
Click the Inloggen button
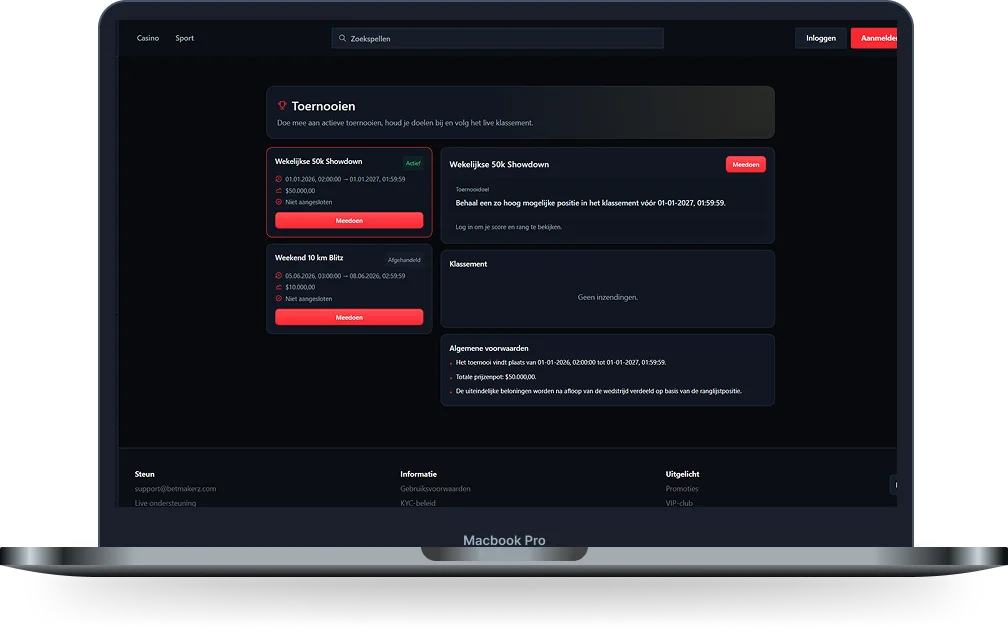coord(821,38)
